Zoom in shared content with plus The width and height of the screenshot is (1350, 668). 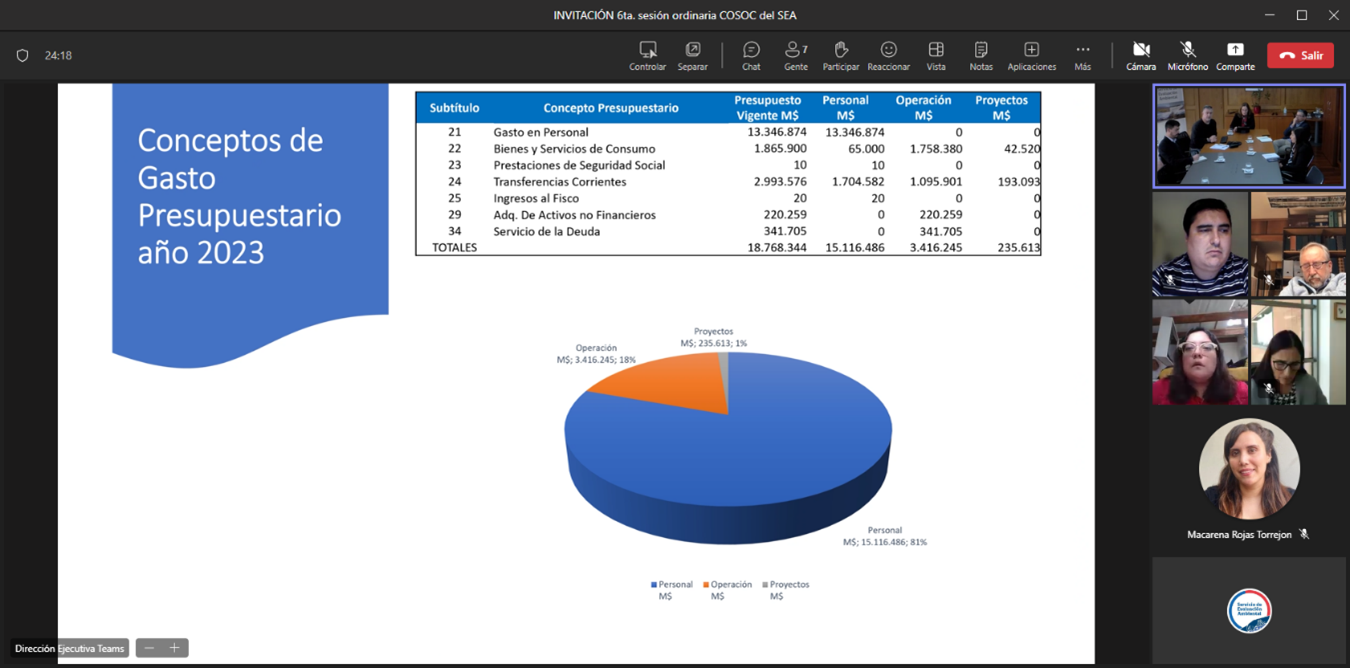[174, 648]
